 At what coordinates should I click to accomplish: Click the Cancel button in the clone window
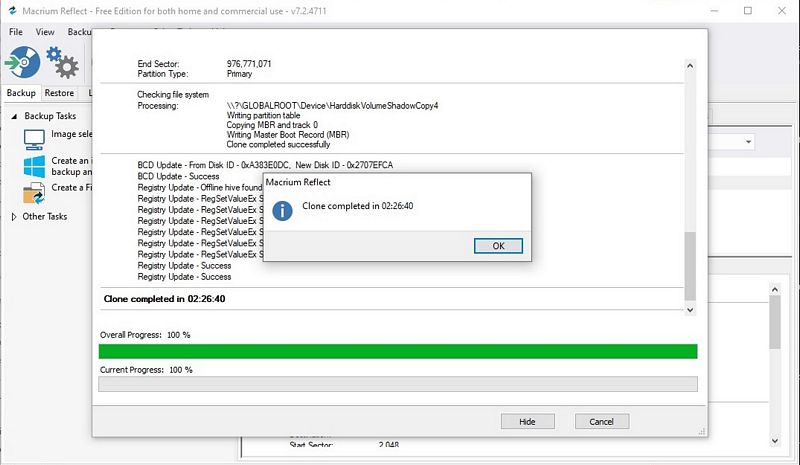[602, 422]
